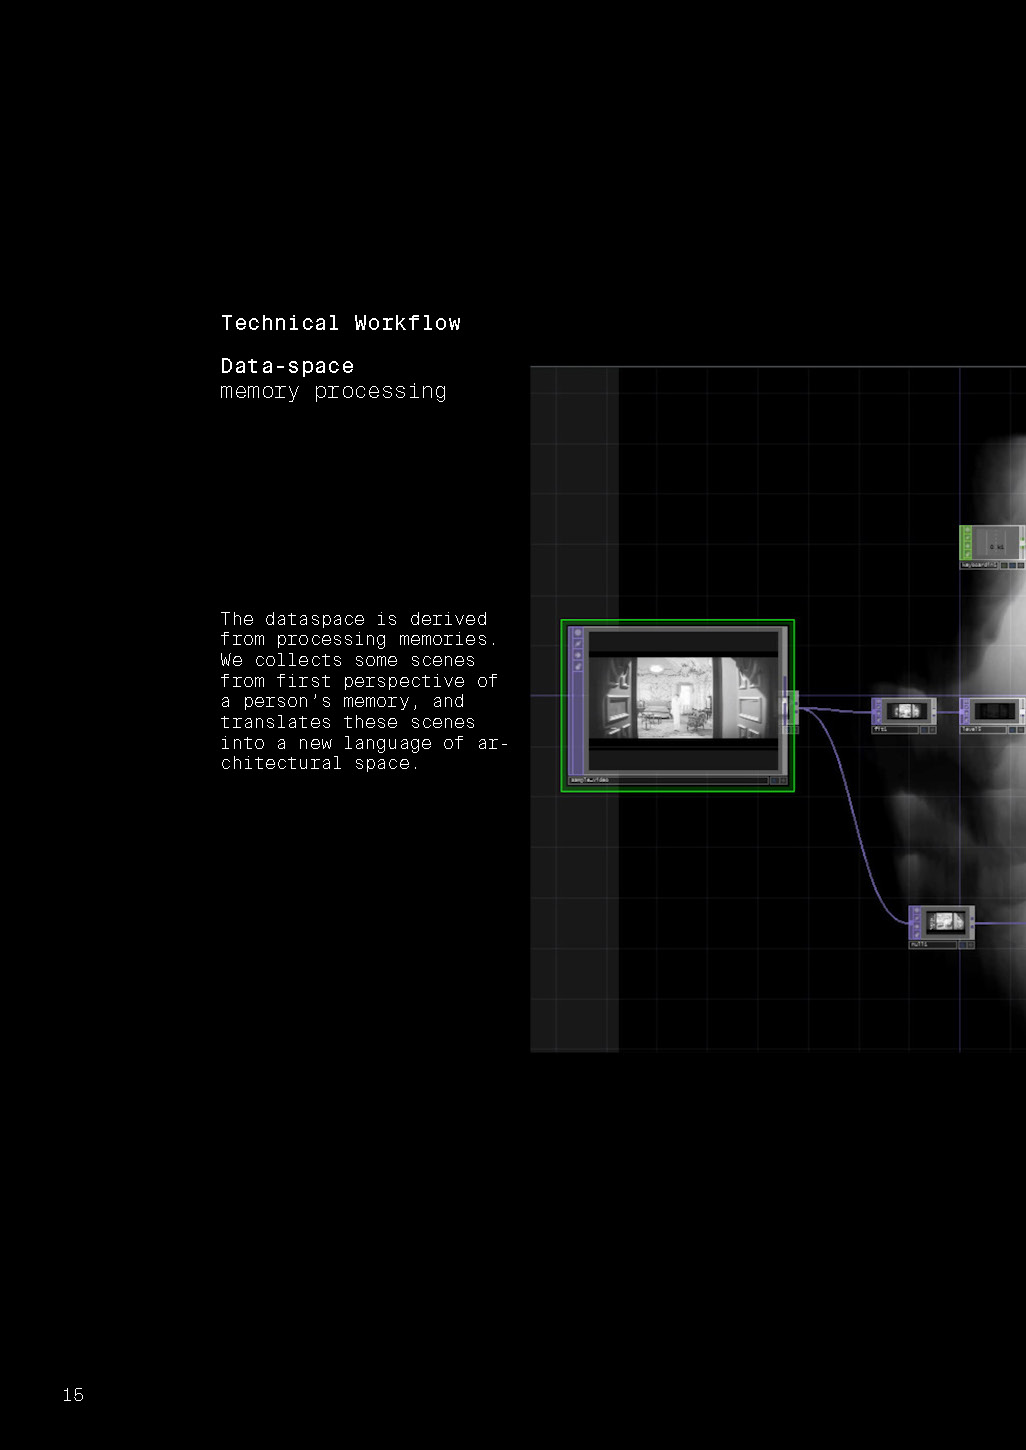Click the preview thumbnail of the bottom null node

pyautogui.click(x=943, y=922)
